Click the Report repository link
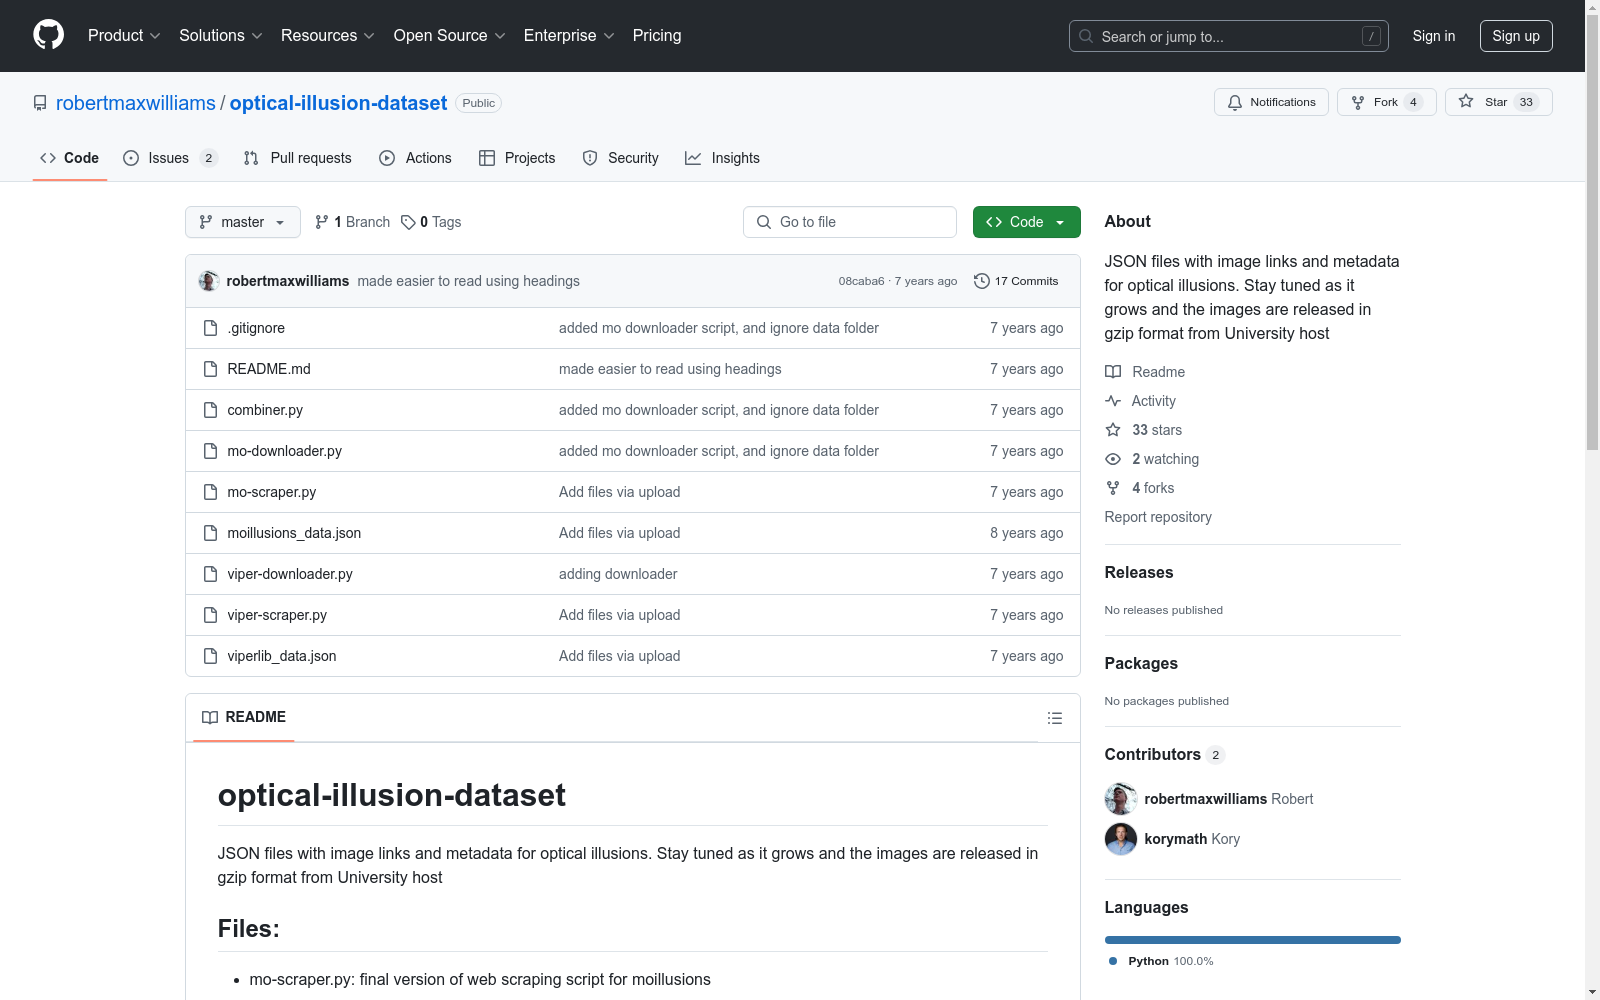The width and height of the screenshot is (1600, 1000). click(1158, 517)
